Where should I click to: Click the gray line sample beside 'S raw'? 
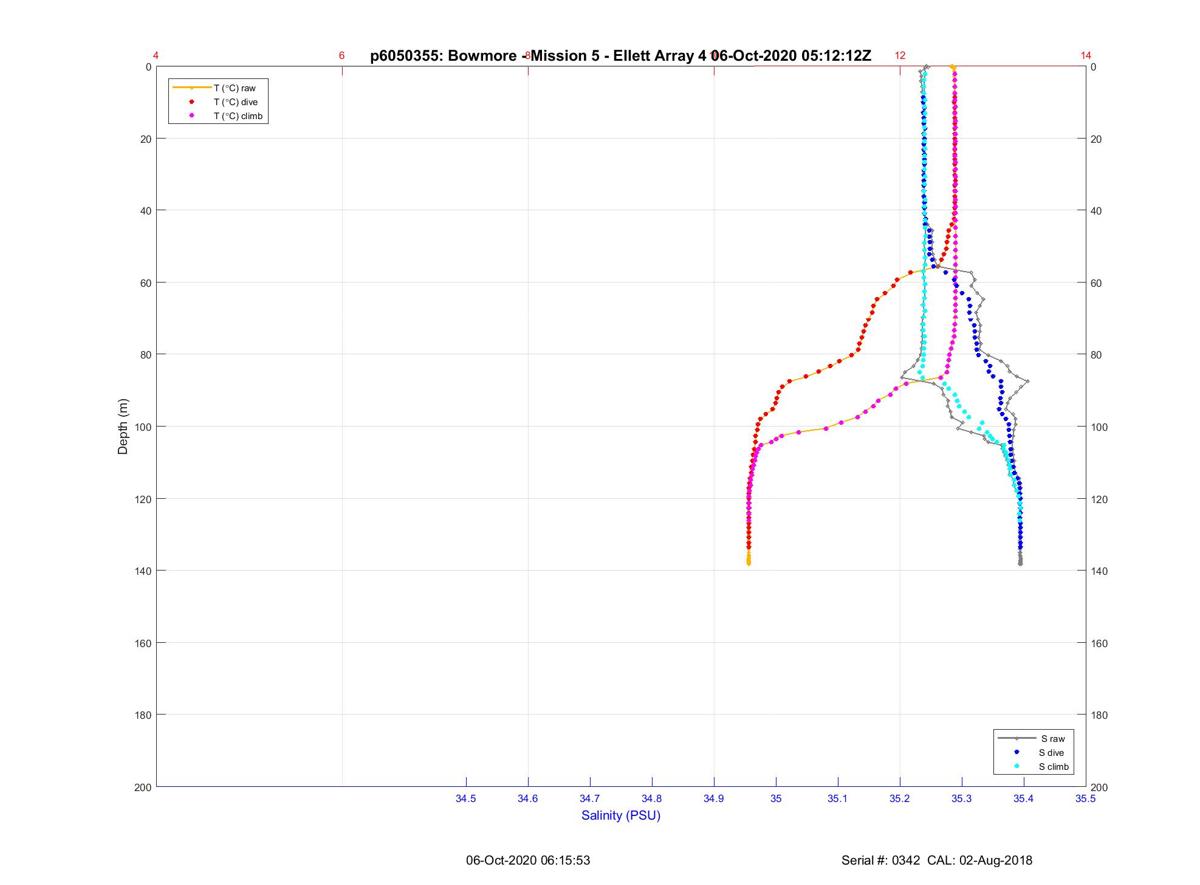(x=1017, y=738)
